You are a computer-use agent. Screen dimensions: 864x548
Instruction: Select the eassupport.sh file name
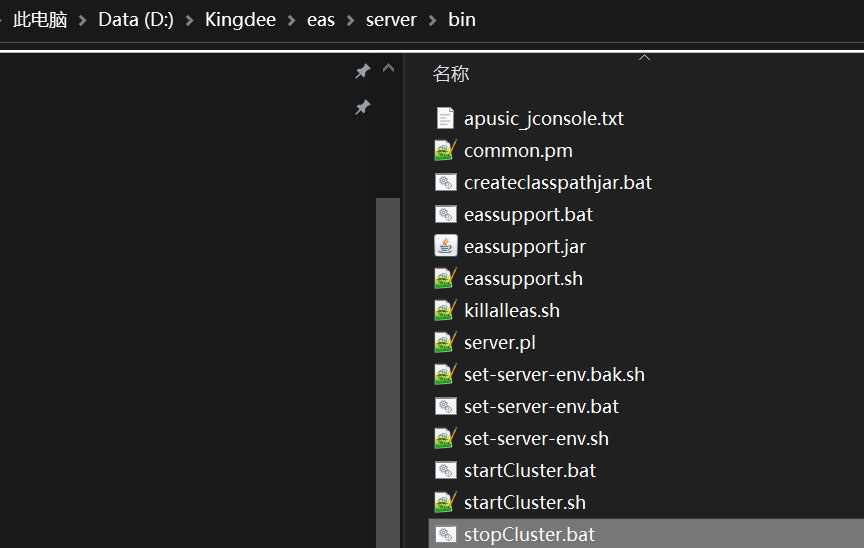click(523, 279)
